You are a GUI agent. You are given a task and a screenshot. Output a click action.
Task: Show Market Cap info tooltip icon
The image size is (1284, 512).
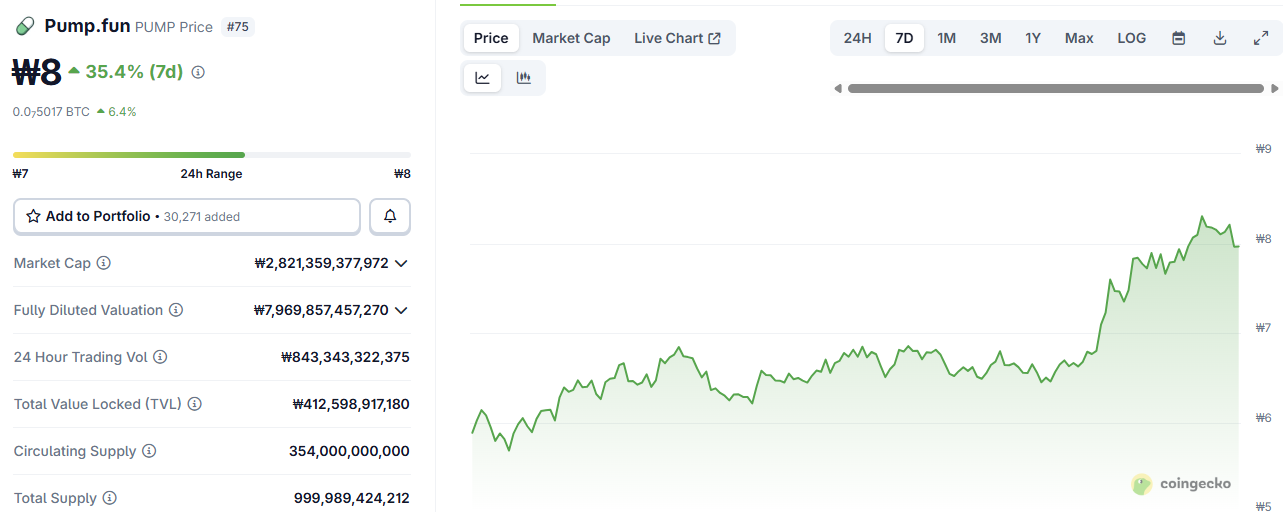click(x=104, y=263)
